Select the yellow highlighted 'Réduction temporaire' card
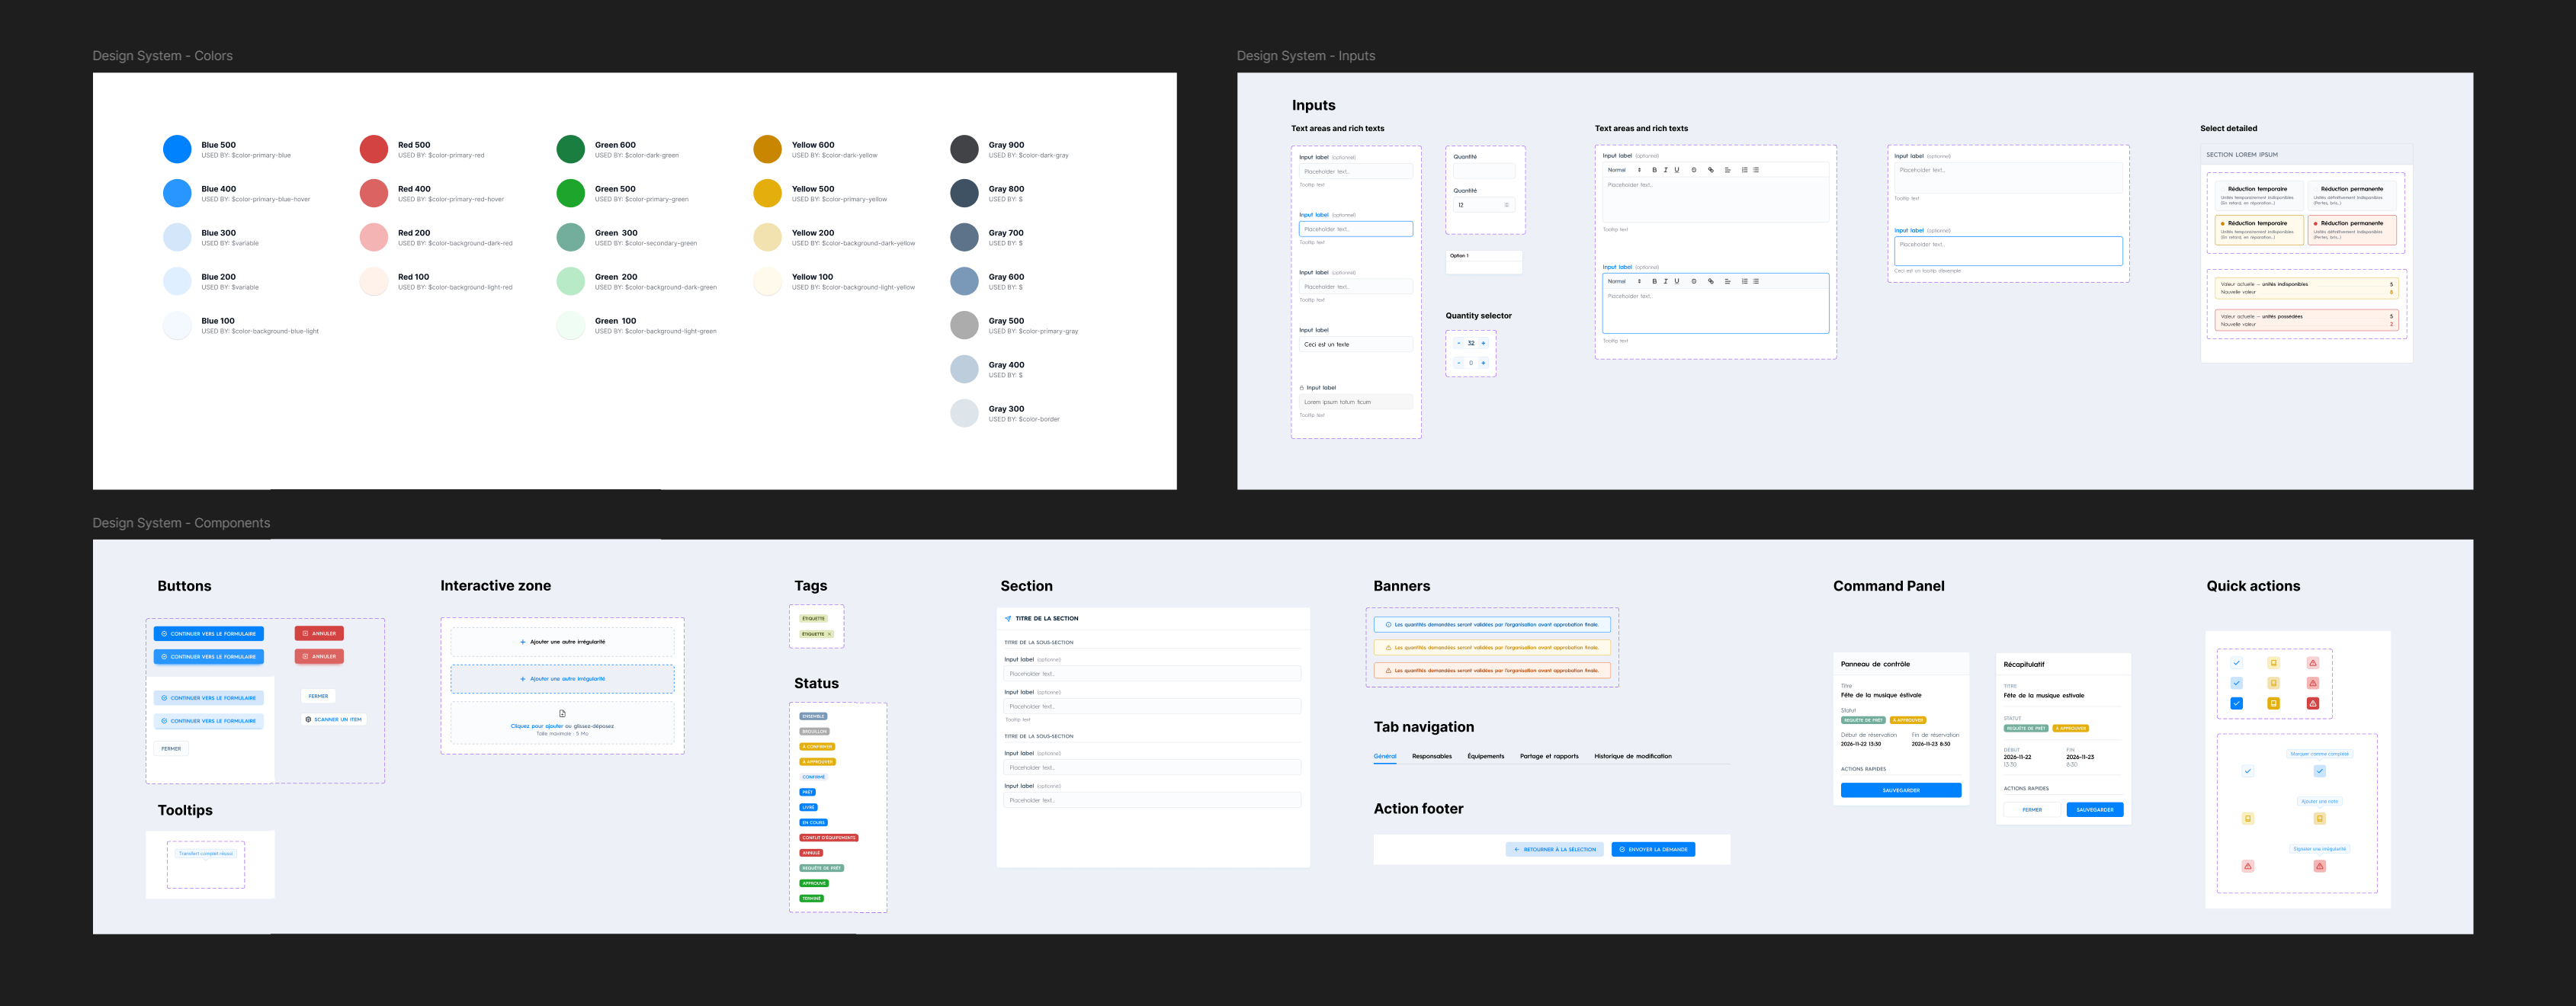 [2259, 230]
